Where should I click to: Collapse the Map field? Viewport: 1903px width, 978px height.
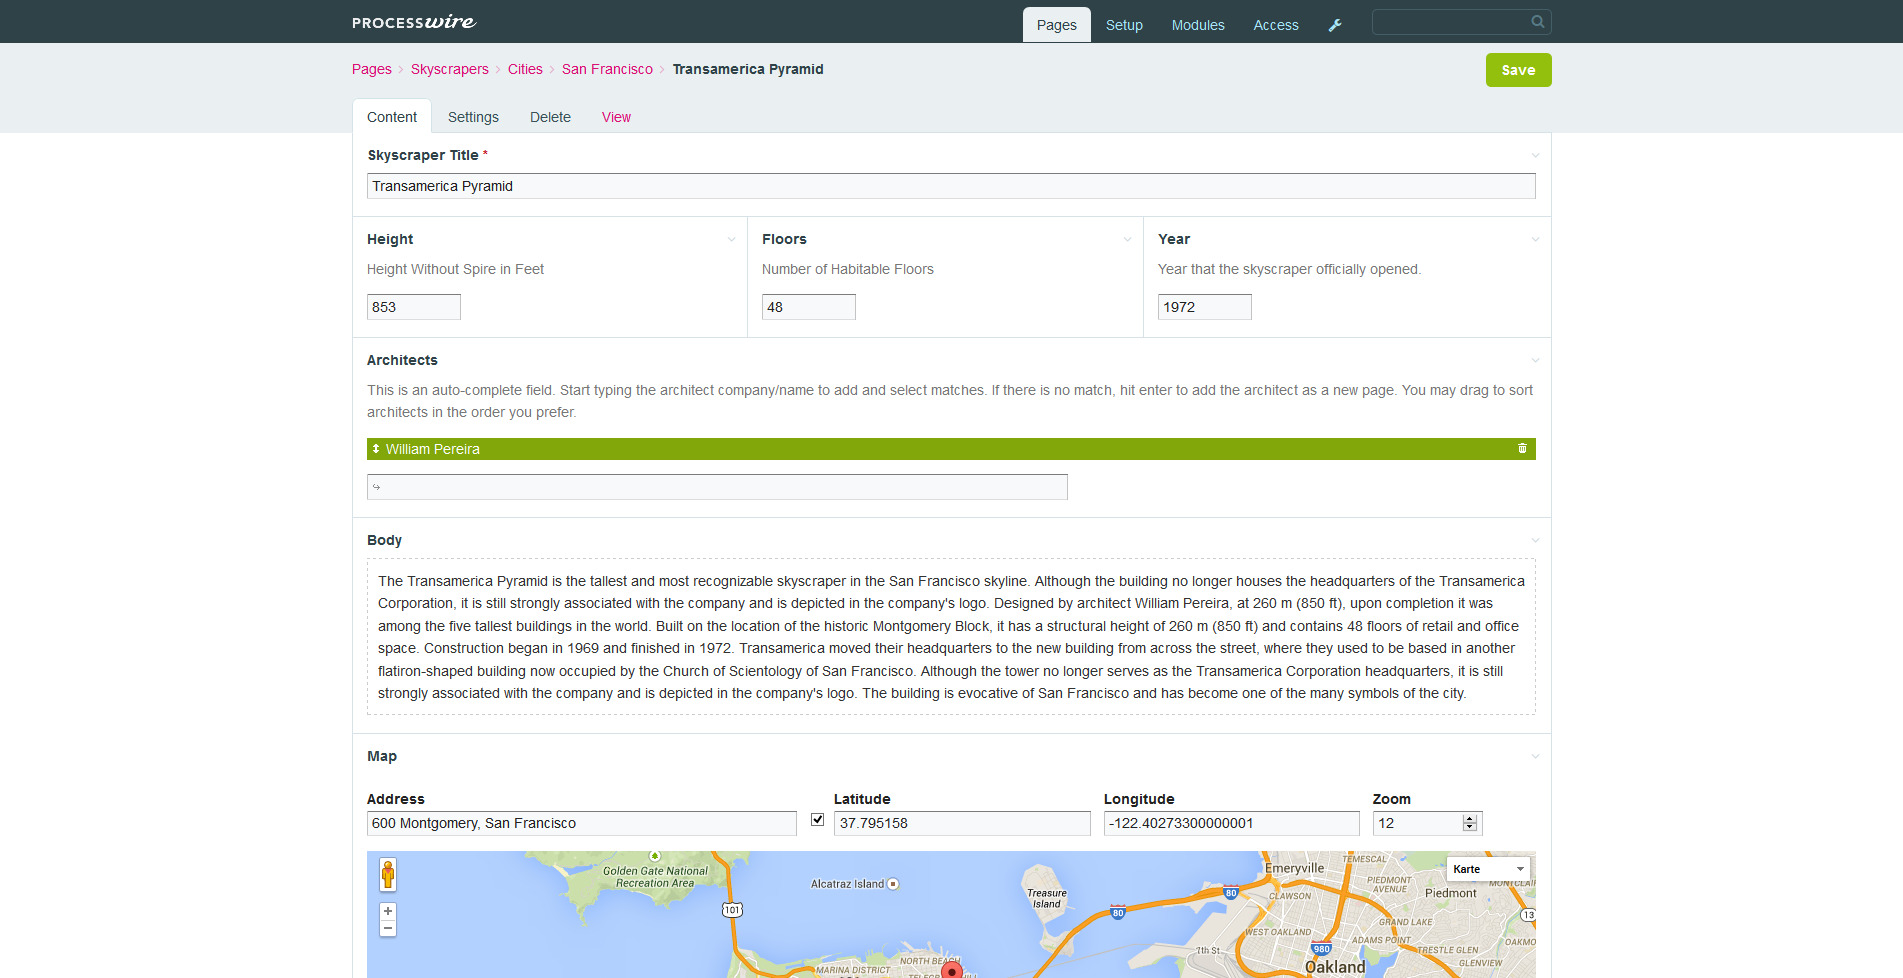tap(1535, 756)
